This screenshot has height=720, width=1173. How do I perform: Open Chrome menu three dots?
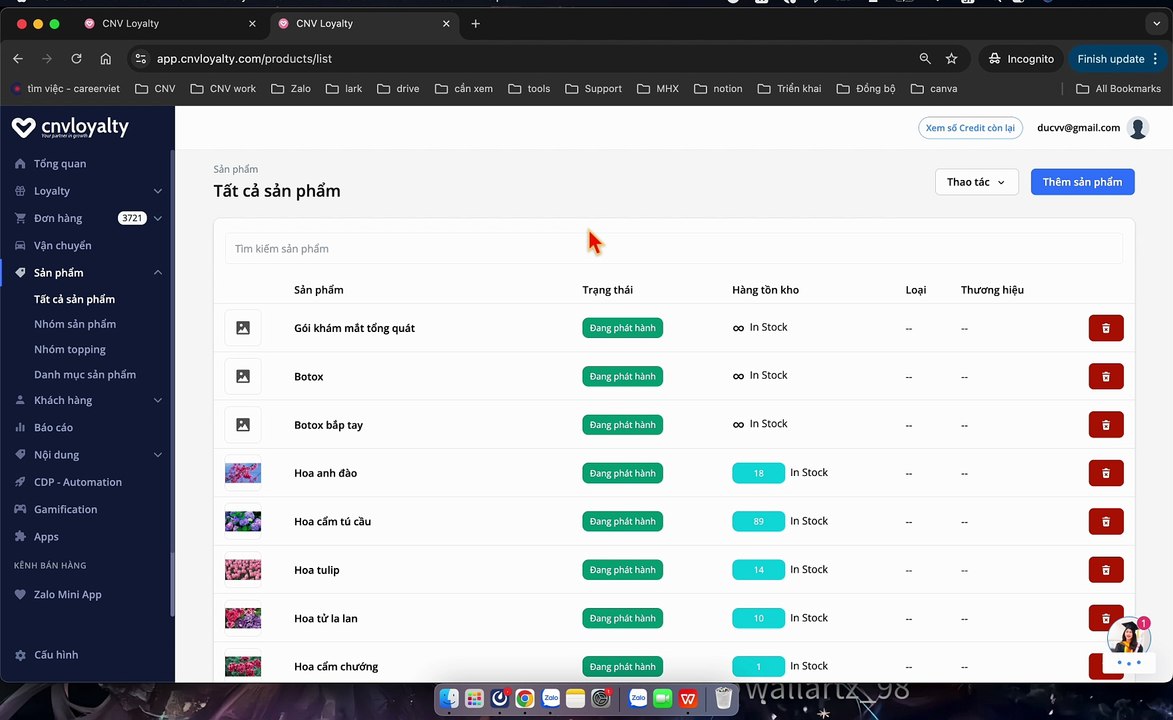tap(1156, 58)
